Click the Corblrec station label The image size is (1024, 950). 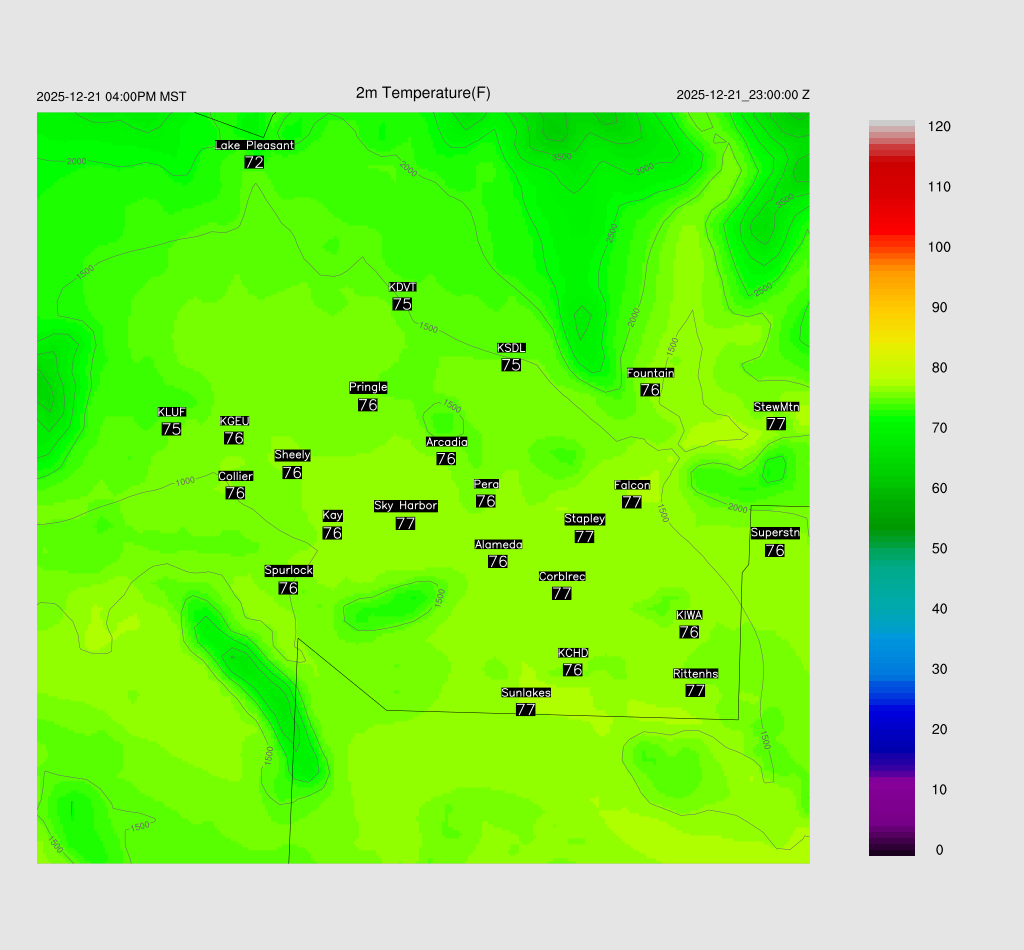coord(561,577)
